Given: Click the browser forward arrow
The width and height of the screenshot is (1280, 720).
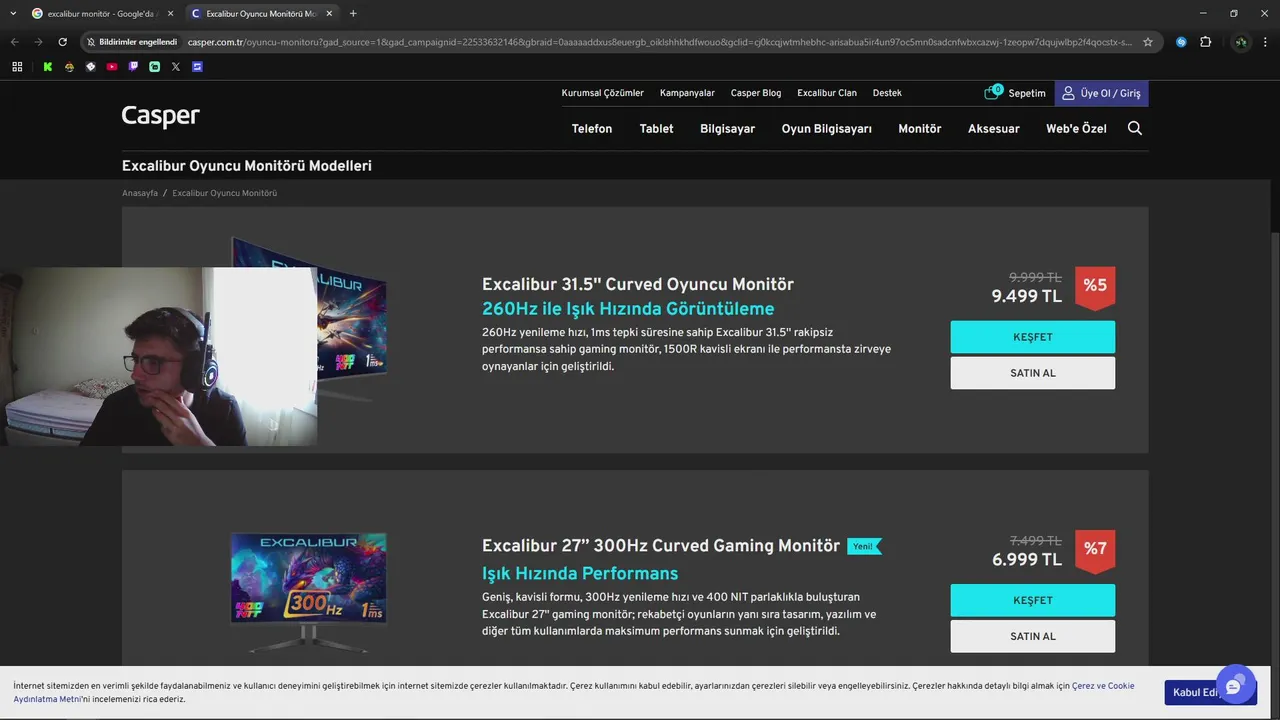Looking at the screenshot, I should pyautogui.click(x=38, y=42).
